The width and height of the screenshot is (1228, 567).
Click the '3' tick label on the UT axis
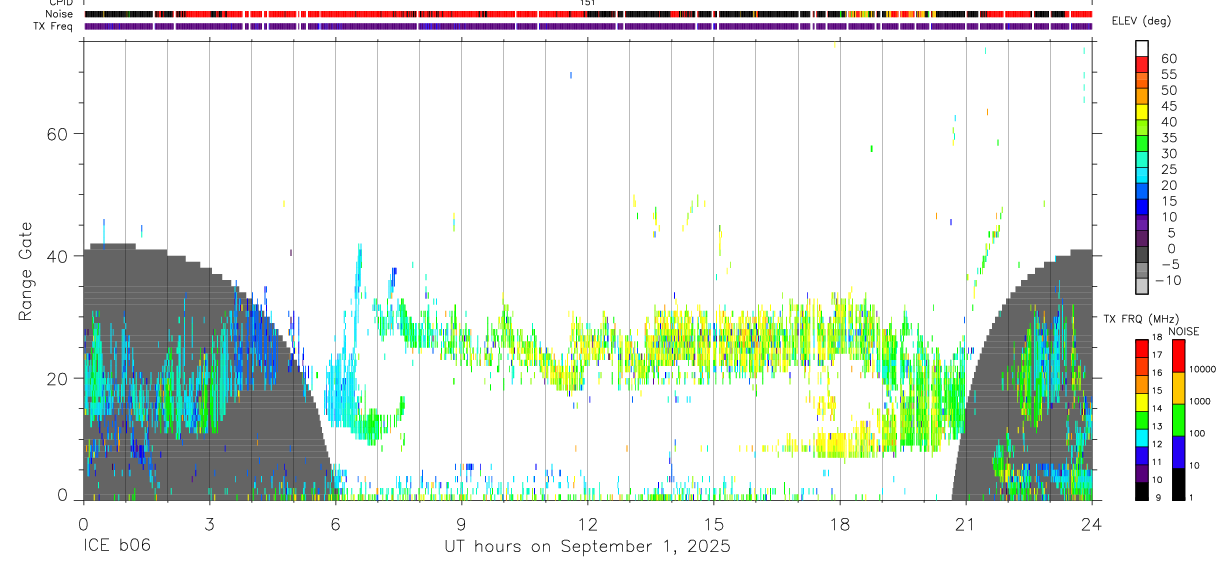coord(209,522)
